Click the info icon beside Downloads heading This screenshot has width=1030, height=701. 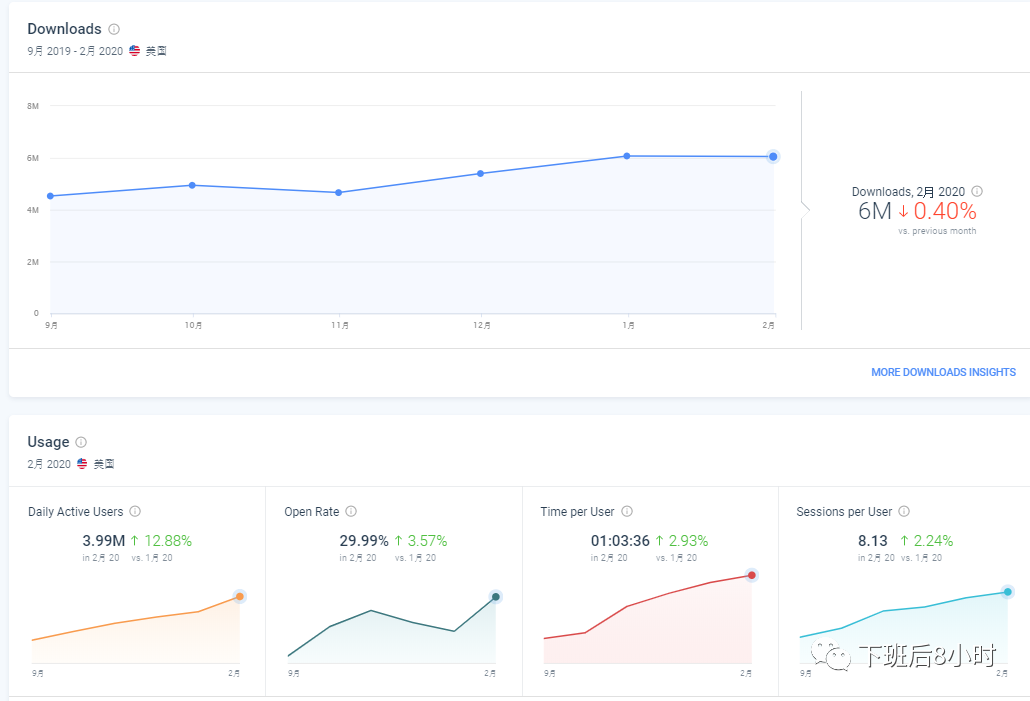[114, 29]
